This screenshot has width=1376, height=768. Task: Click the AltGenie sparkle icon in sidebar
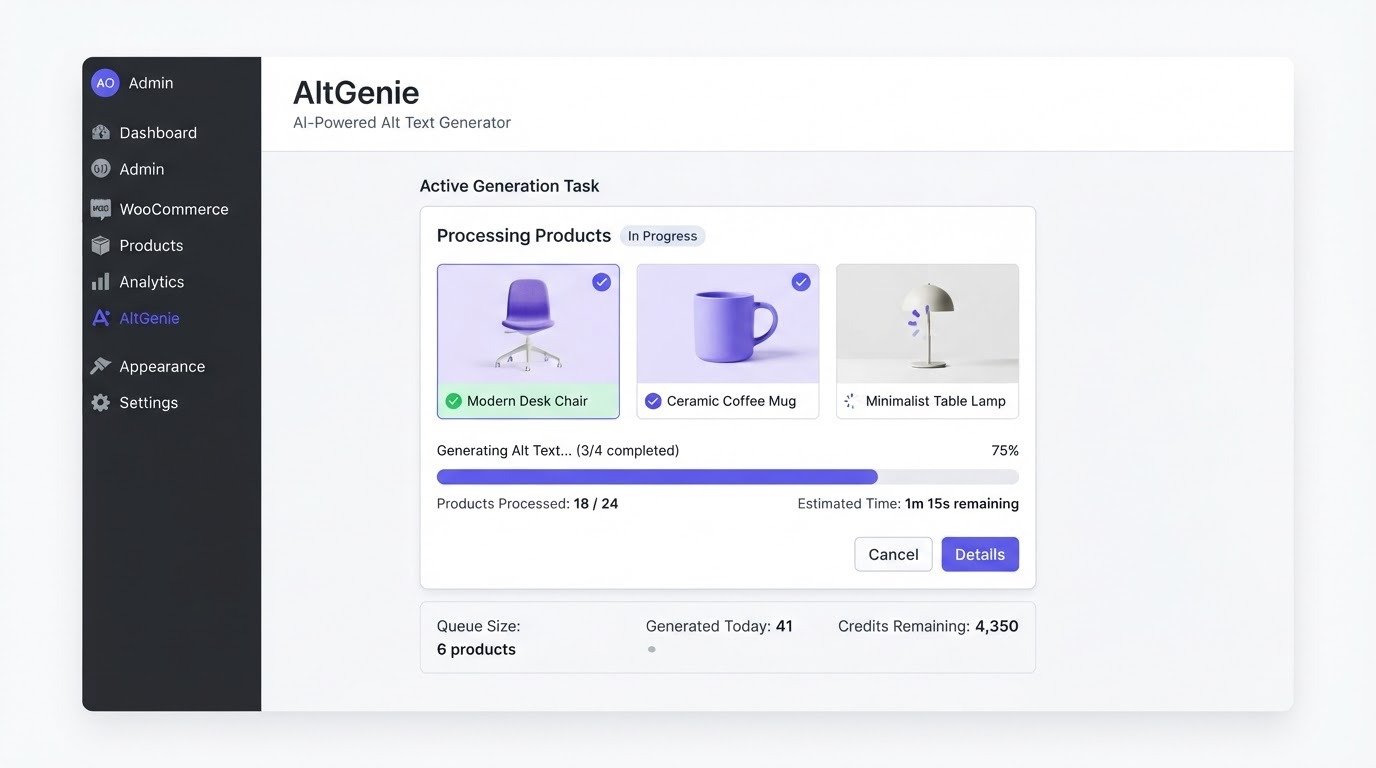101,318
